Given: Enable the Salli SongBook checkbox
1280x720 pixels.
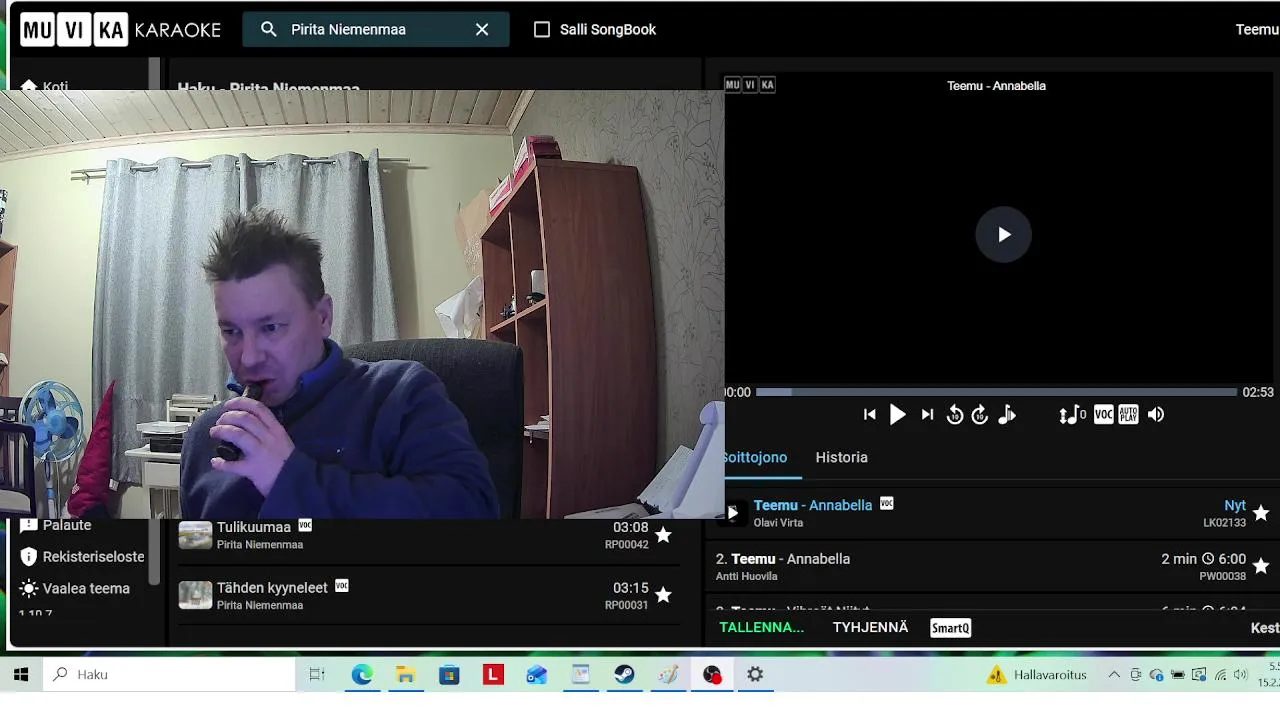Looking at the screenshot, I should click(x=542, y=30).
